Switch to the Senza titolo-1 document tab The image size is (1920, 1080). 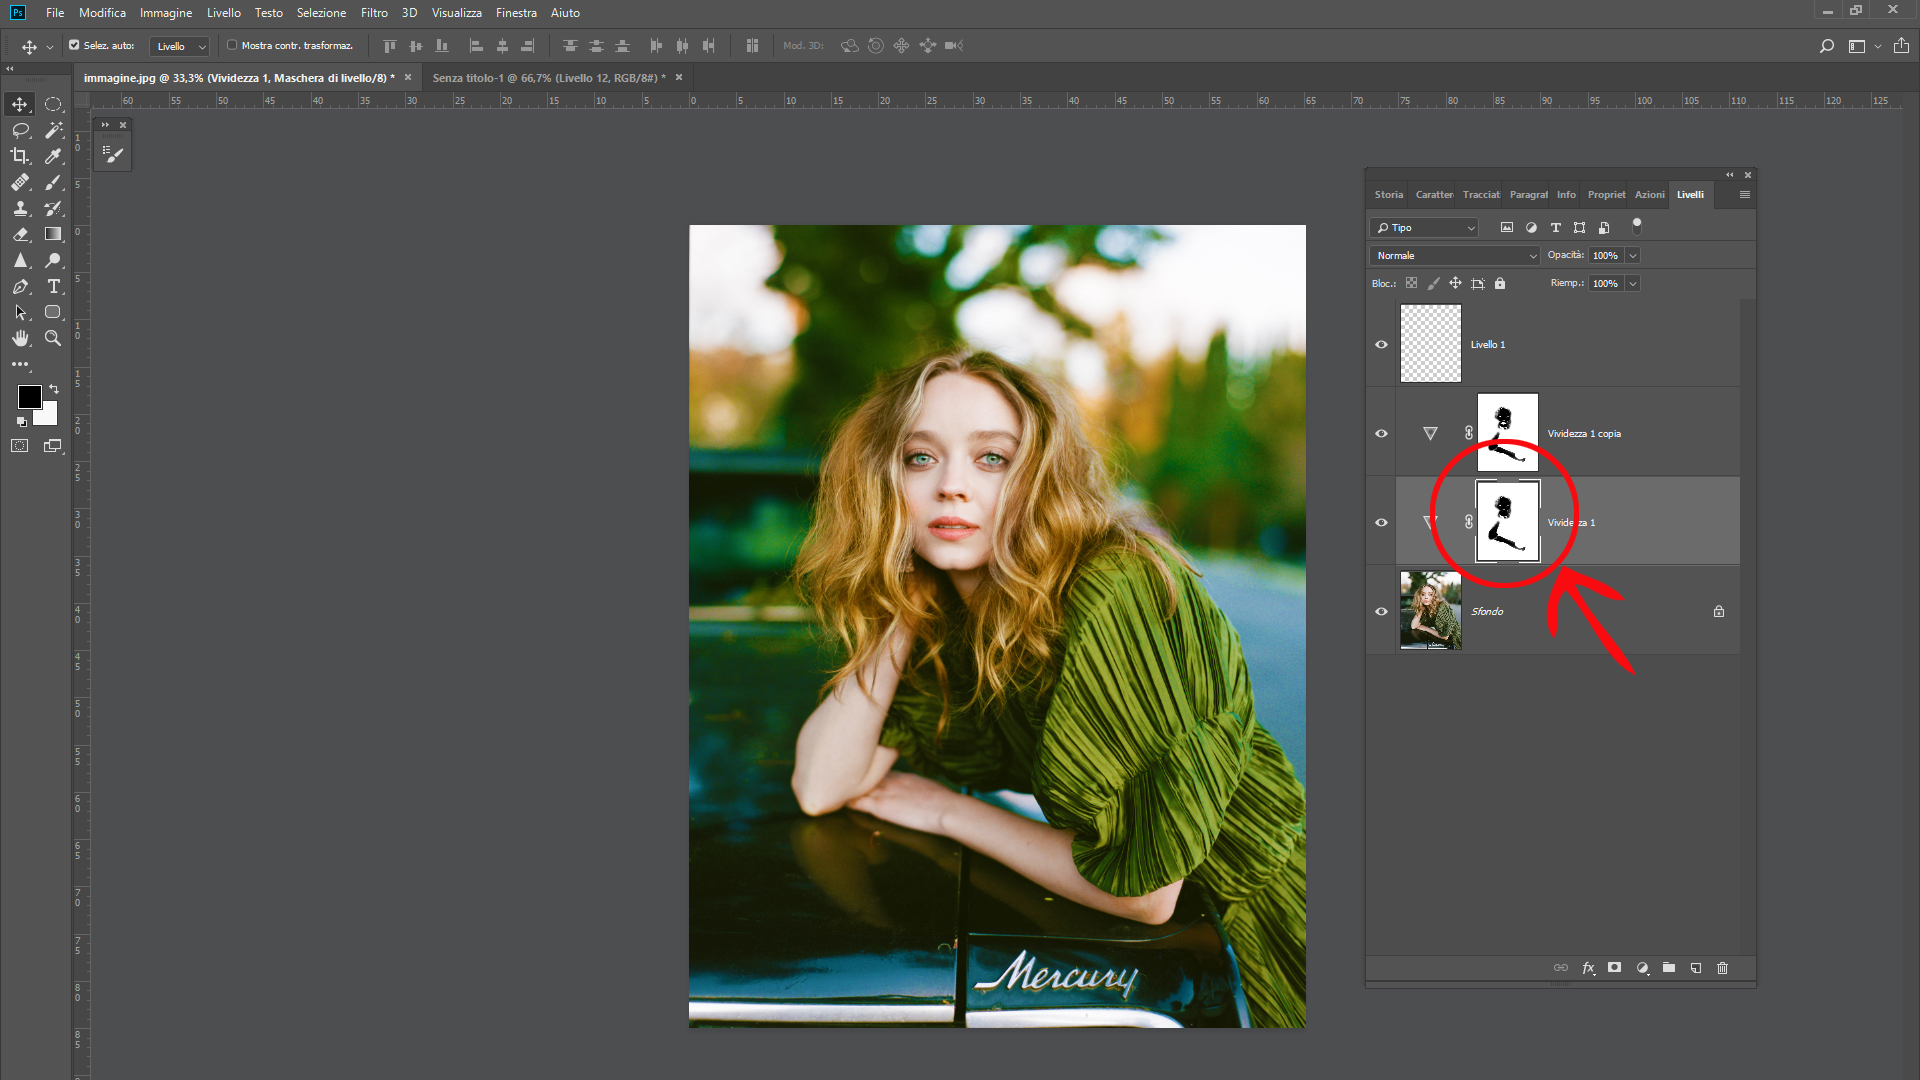click(x=548, y=78)
